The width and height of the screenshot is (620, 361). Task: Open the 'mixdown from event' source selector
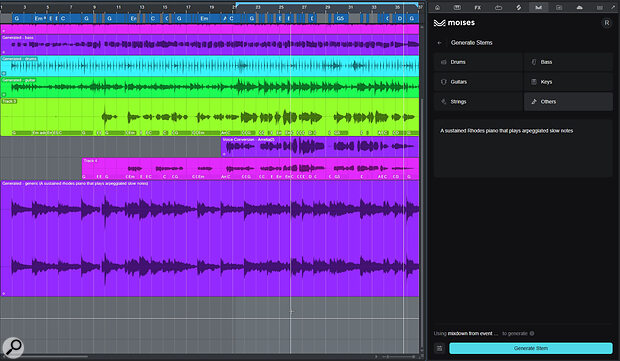coord(473,333)
